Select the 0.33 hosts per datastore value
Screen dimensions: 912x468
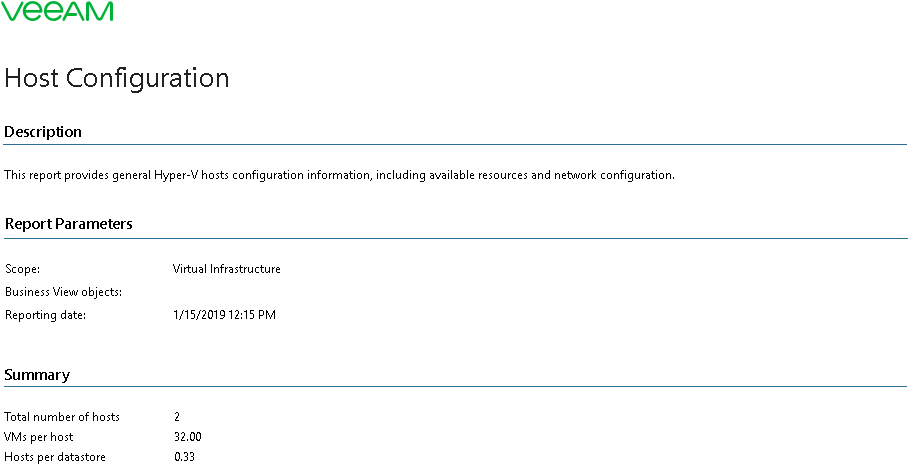tap(184, 458)
